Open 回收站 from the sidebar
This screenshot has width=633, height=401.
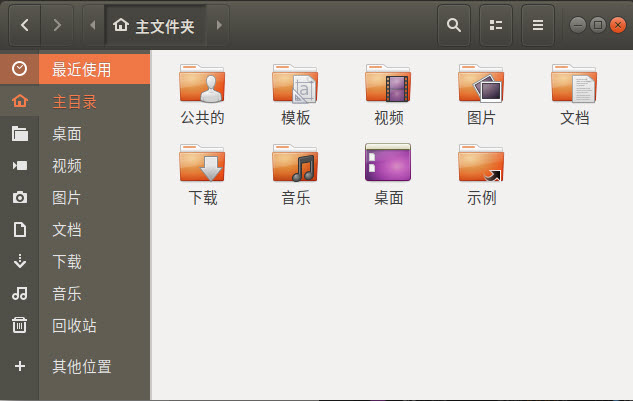pos(75,325)
